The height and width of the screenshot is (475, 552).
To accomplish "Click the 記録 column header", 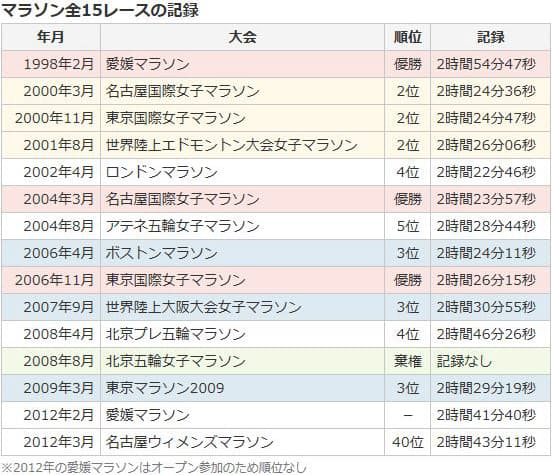I will pyautogui.click(x=490, y=37).
